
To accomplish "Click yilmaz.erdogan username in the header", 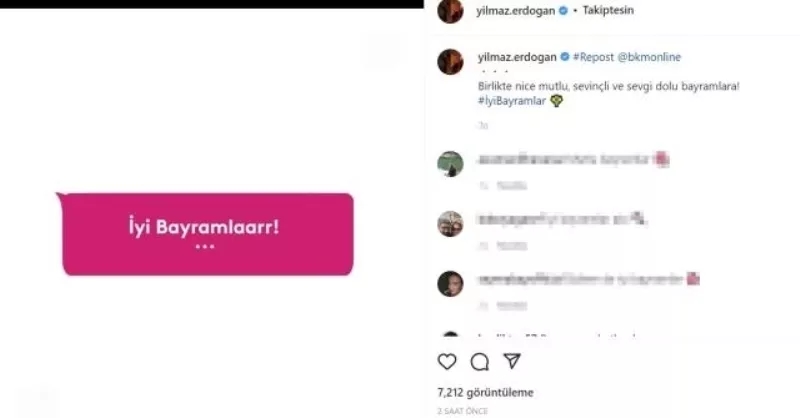I will pyautogui.click(x=516, y=10).
